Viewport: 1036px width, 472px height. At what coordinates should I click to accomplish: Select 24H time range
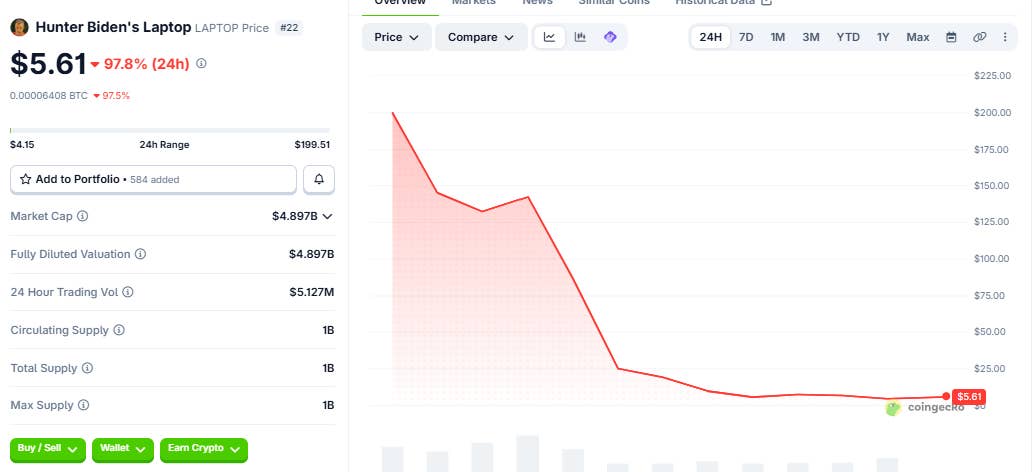pyautogui.click(x=710, y=37)
